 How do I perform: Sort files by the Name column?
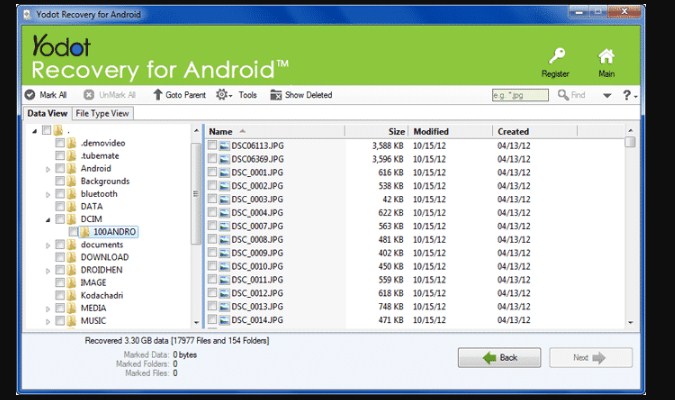pos(276,131)
